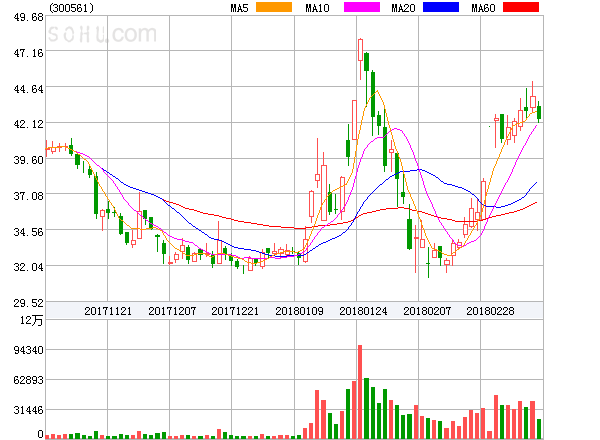This screenshot has width=600, height=440.
Task: Click the 31446 volume axis label
Action: pyautogui.click(x=29, y=410)
